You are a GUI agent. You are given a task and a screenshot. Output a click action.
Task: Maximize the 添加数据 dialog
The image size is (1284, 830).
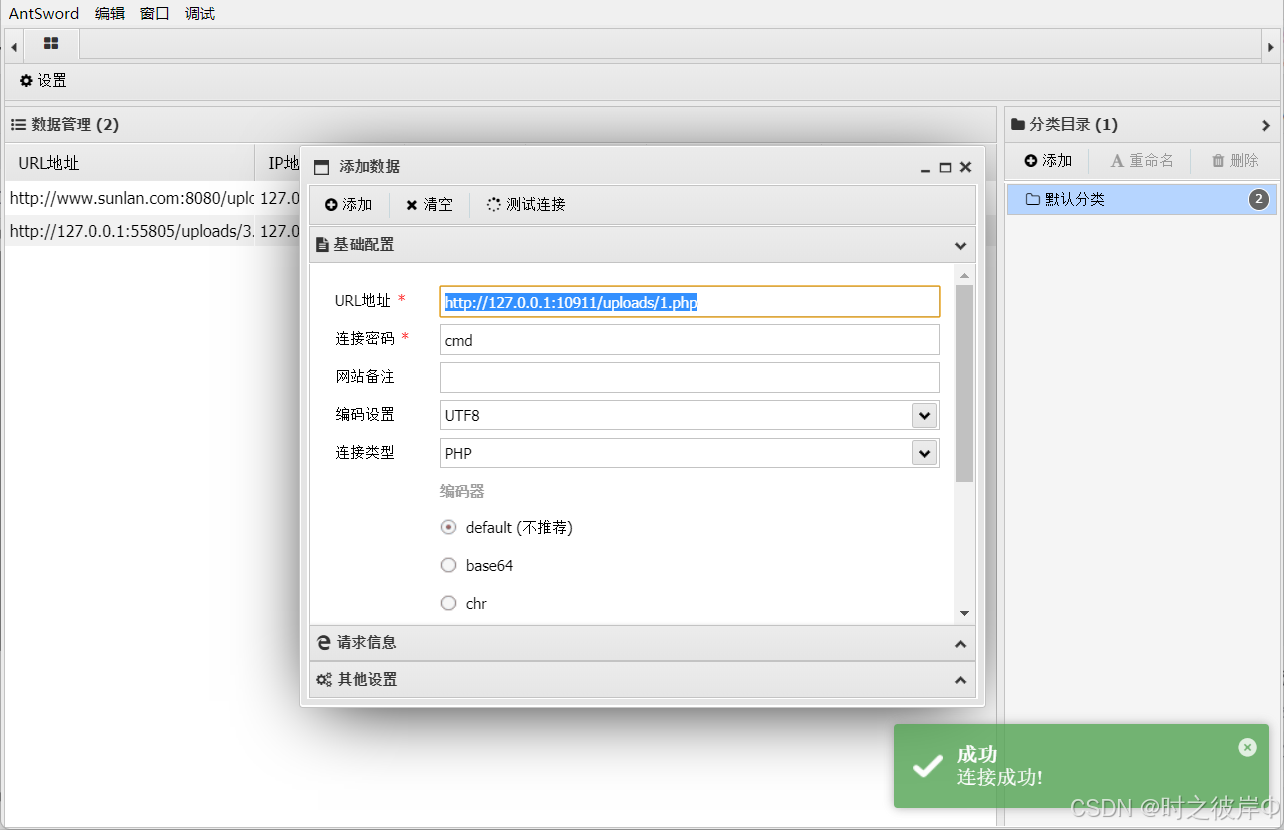(x=945, y=168)
